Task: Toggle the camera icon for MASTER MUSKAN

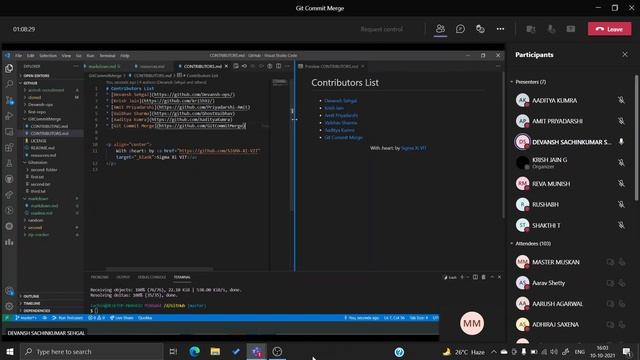Action: click(610, 262)
